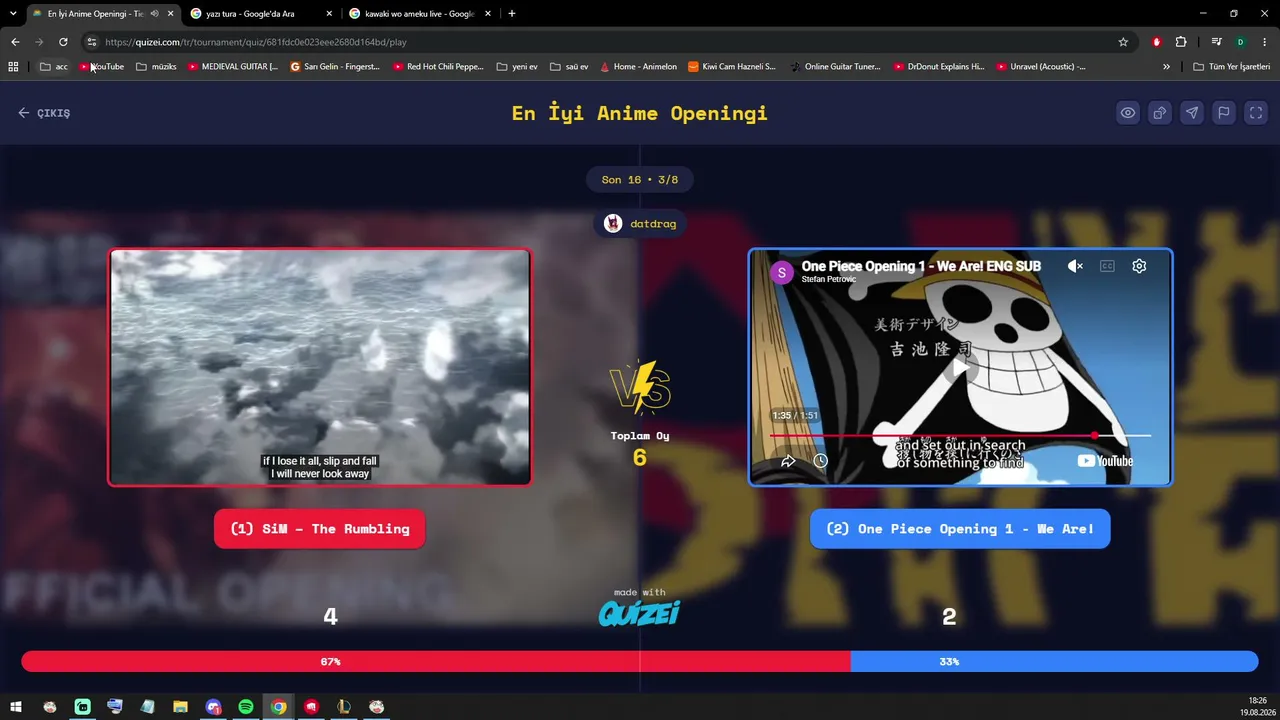Open a new browser tab

click(x=512, y=14)
